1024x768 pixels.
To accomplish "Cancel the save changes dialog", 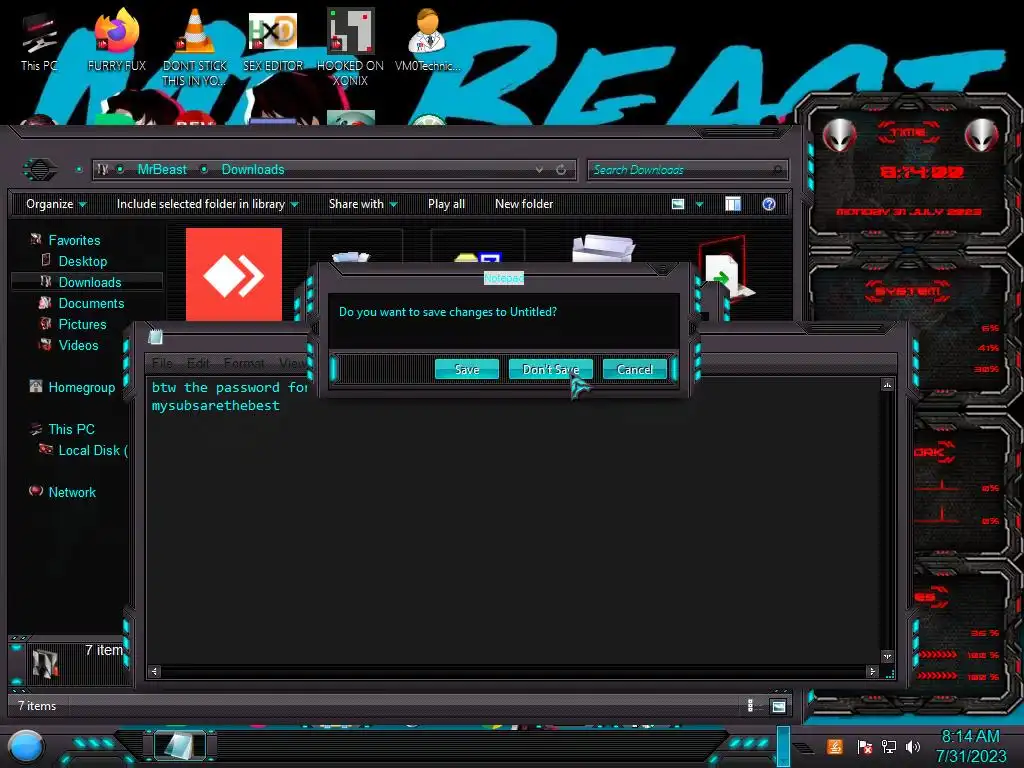I will click(635, 370).
